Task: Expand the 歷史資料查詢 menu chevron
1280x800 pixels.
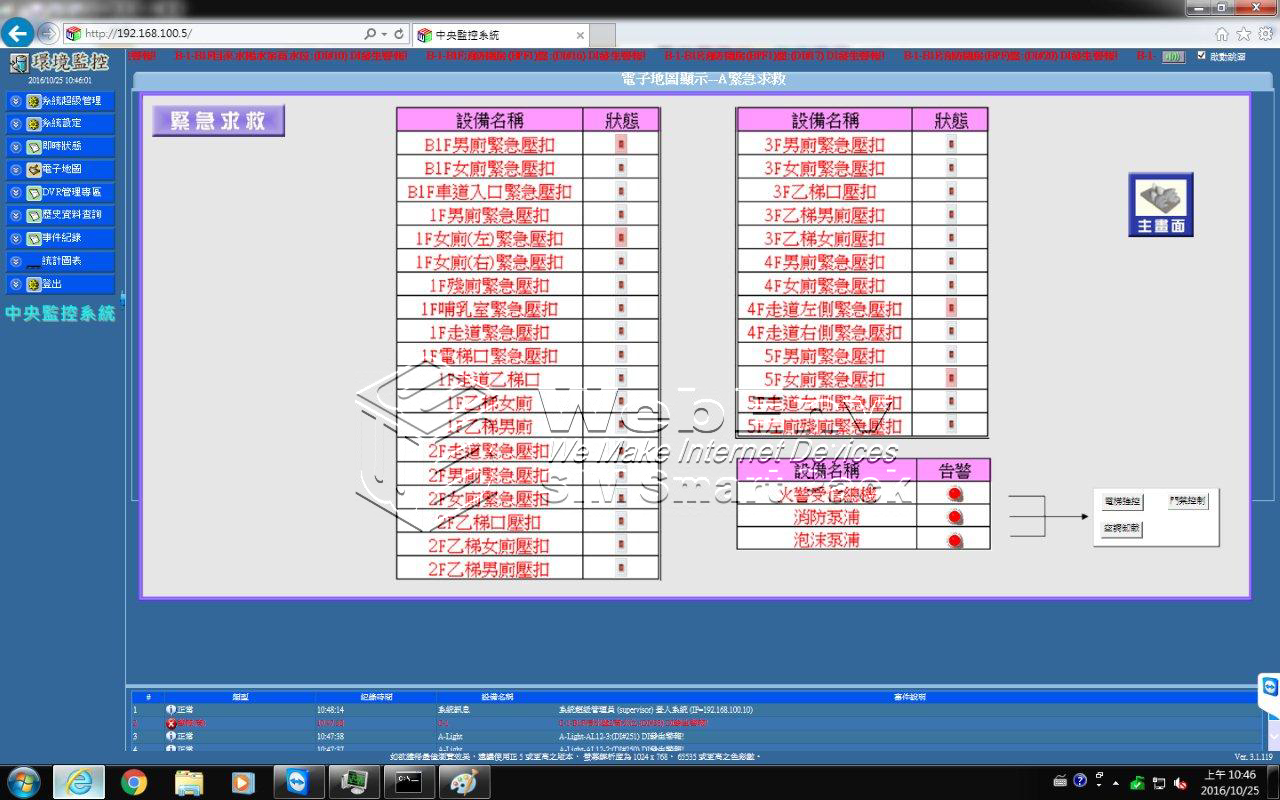Action: click(x=15, y=216)
